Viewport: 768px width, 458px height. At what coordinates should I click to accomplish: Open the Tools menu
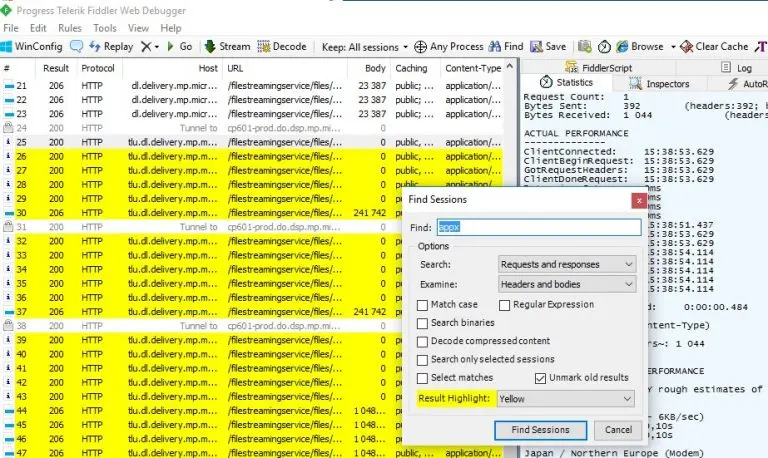105,28
